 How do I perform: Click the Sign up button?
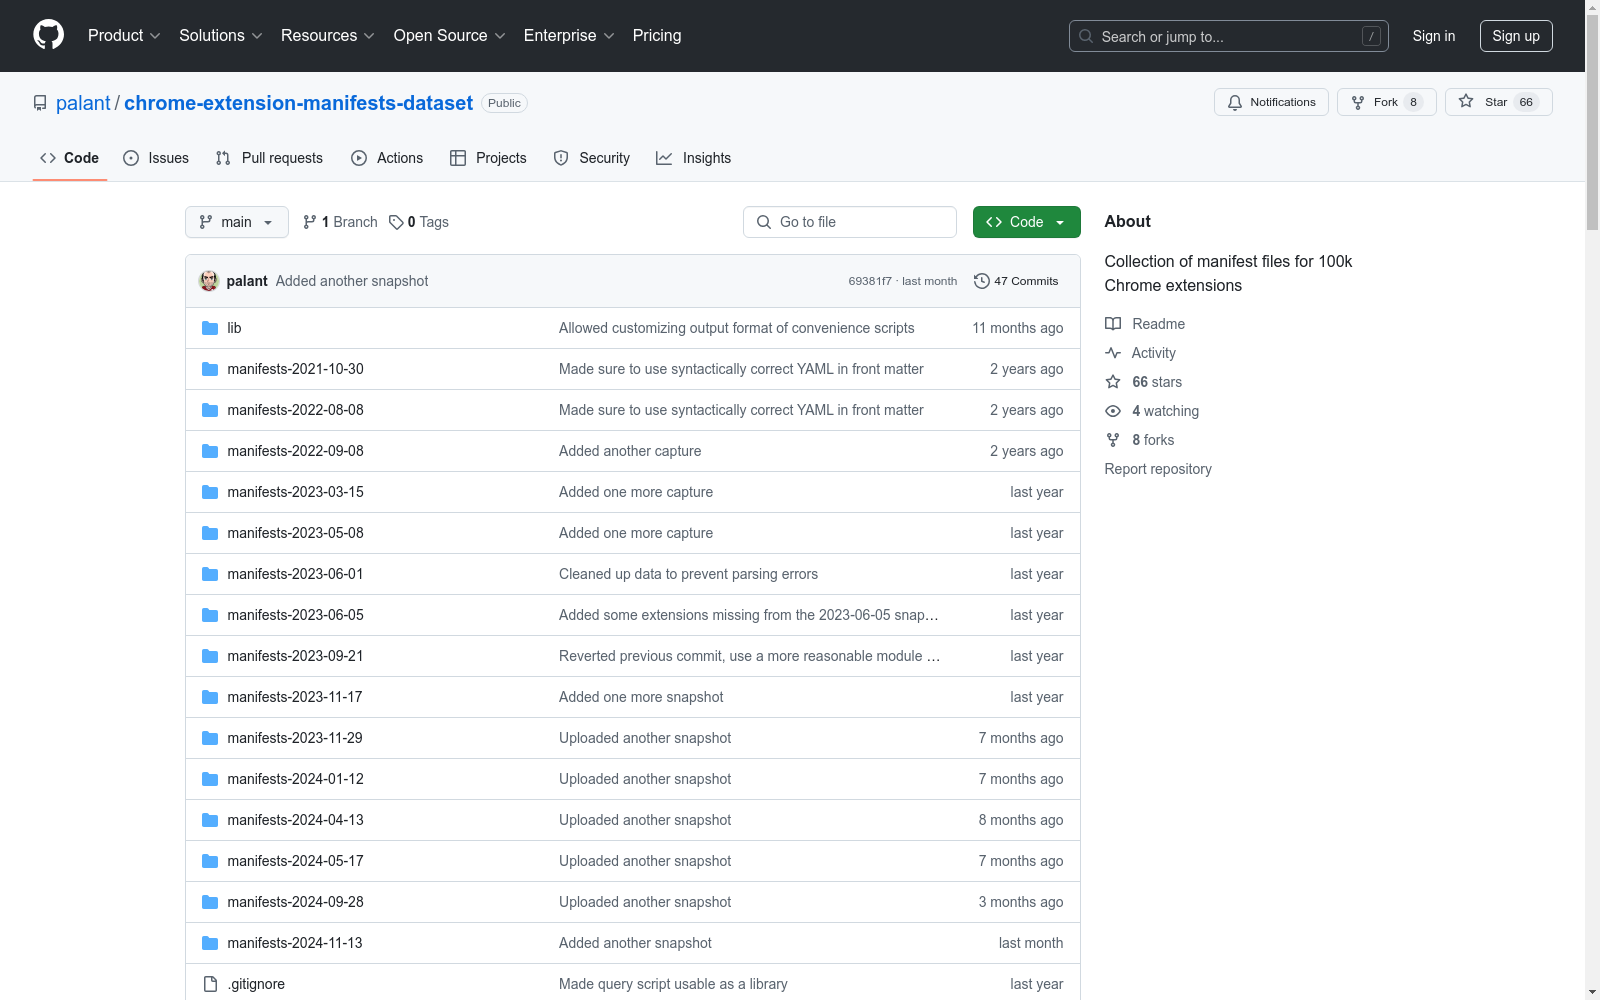(1516, 36)
